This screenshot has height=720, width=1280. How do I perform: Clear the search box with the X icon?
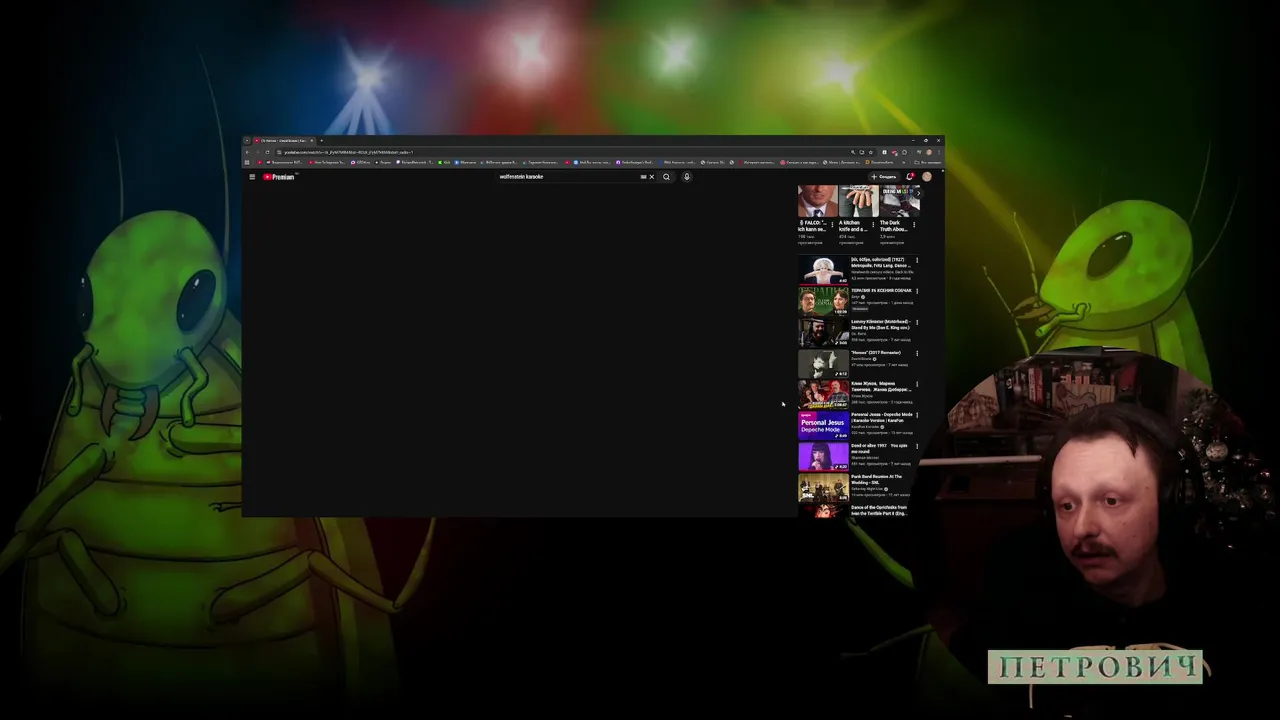(x=651, y=177)
